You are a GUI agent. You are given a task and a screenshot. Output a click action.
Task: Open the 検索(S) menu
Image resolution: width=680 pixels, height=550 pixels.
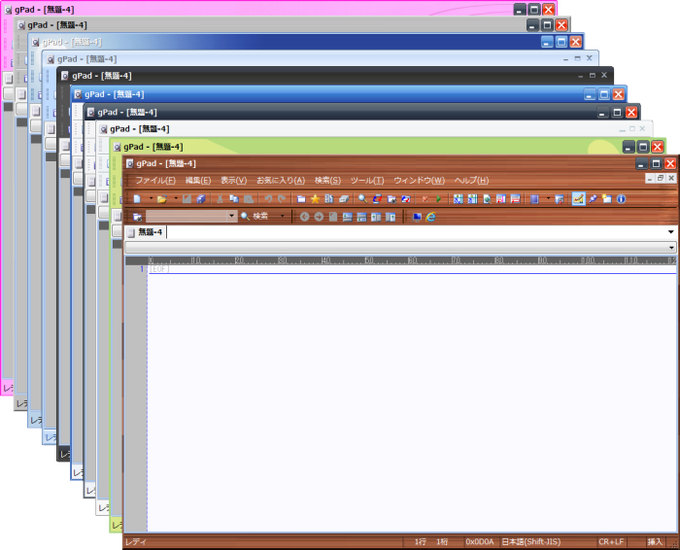coord(327,180)
